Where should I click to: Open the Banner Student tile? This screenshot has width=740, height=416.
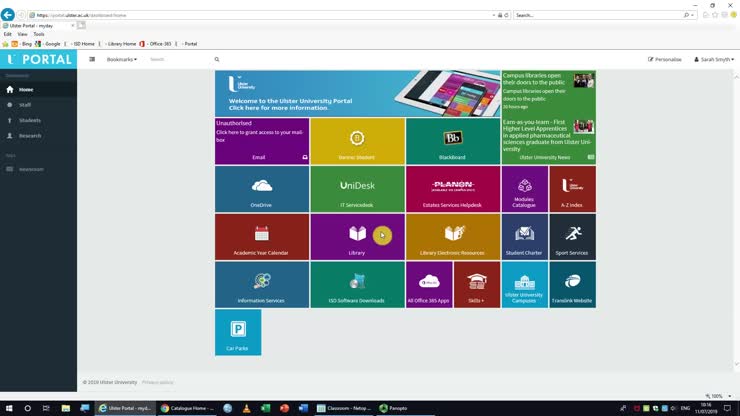(357, 141)
